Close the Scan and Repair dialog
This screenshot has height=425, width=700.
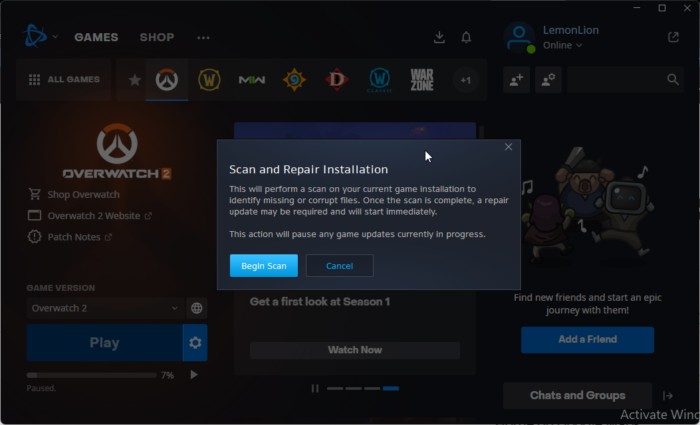(x=508, y=147)
